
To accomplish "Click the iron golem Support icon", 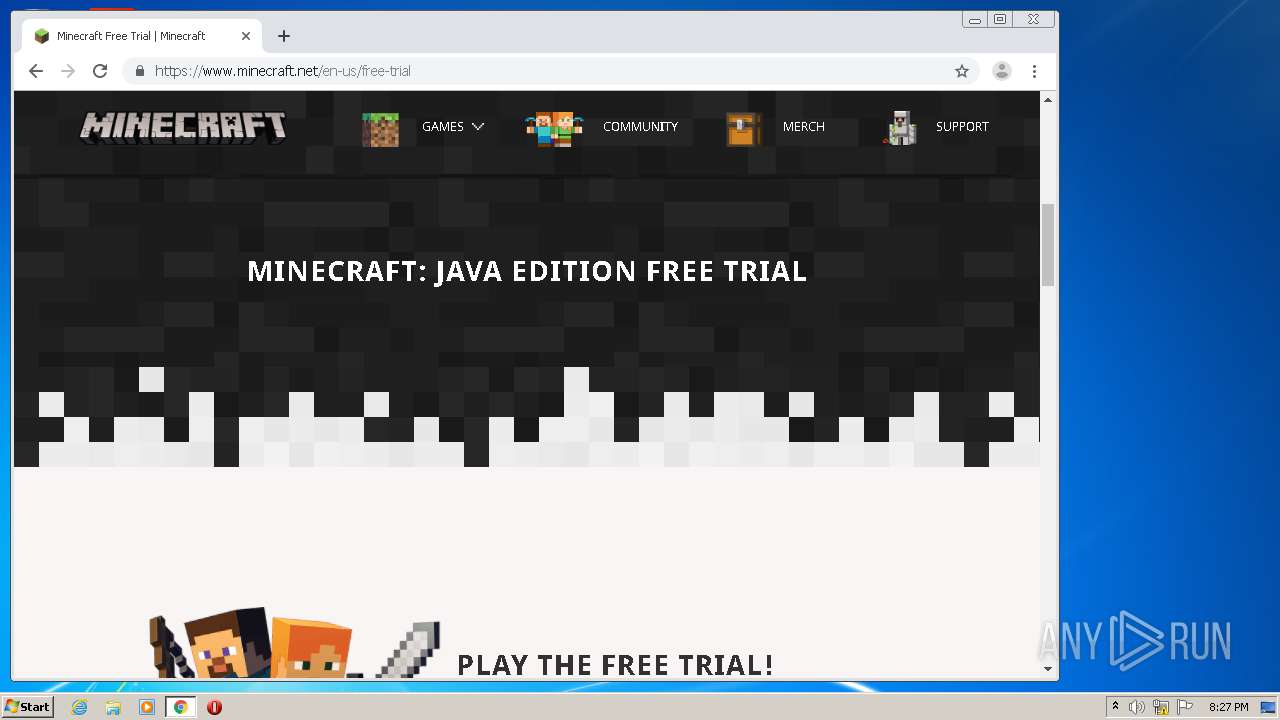I will tap(901, 128).
